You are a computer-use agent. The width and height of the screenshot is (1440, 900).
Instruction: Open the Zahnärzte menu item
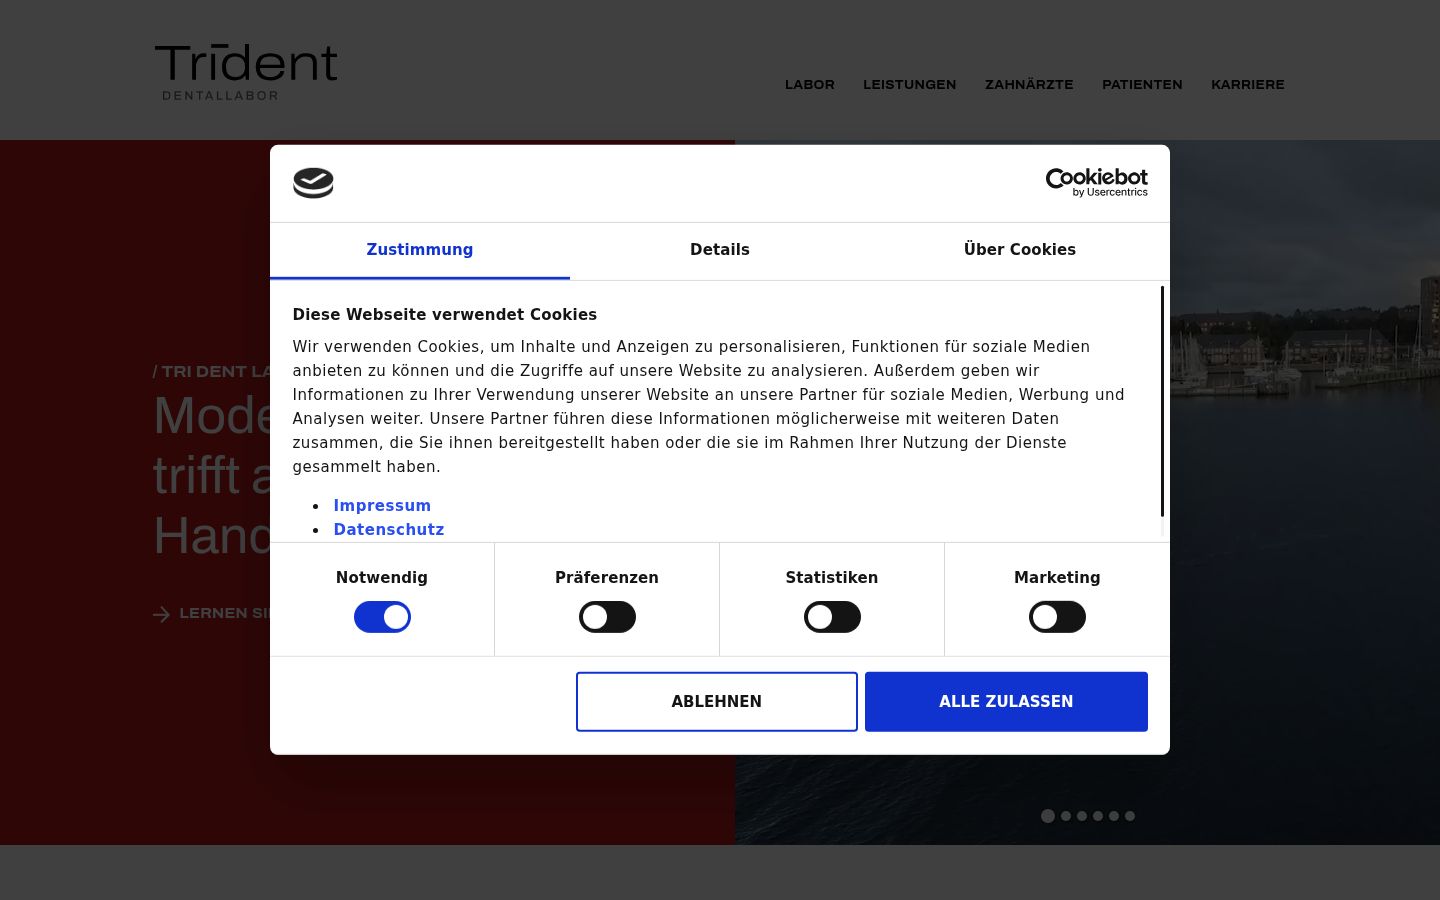coord(1029,85)
